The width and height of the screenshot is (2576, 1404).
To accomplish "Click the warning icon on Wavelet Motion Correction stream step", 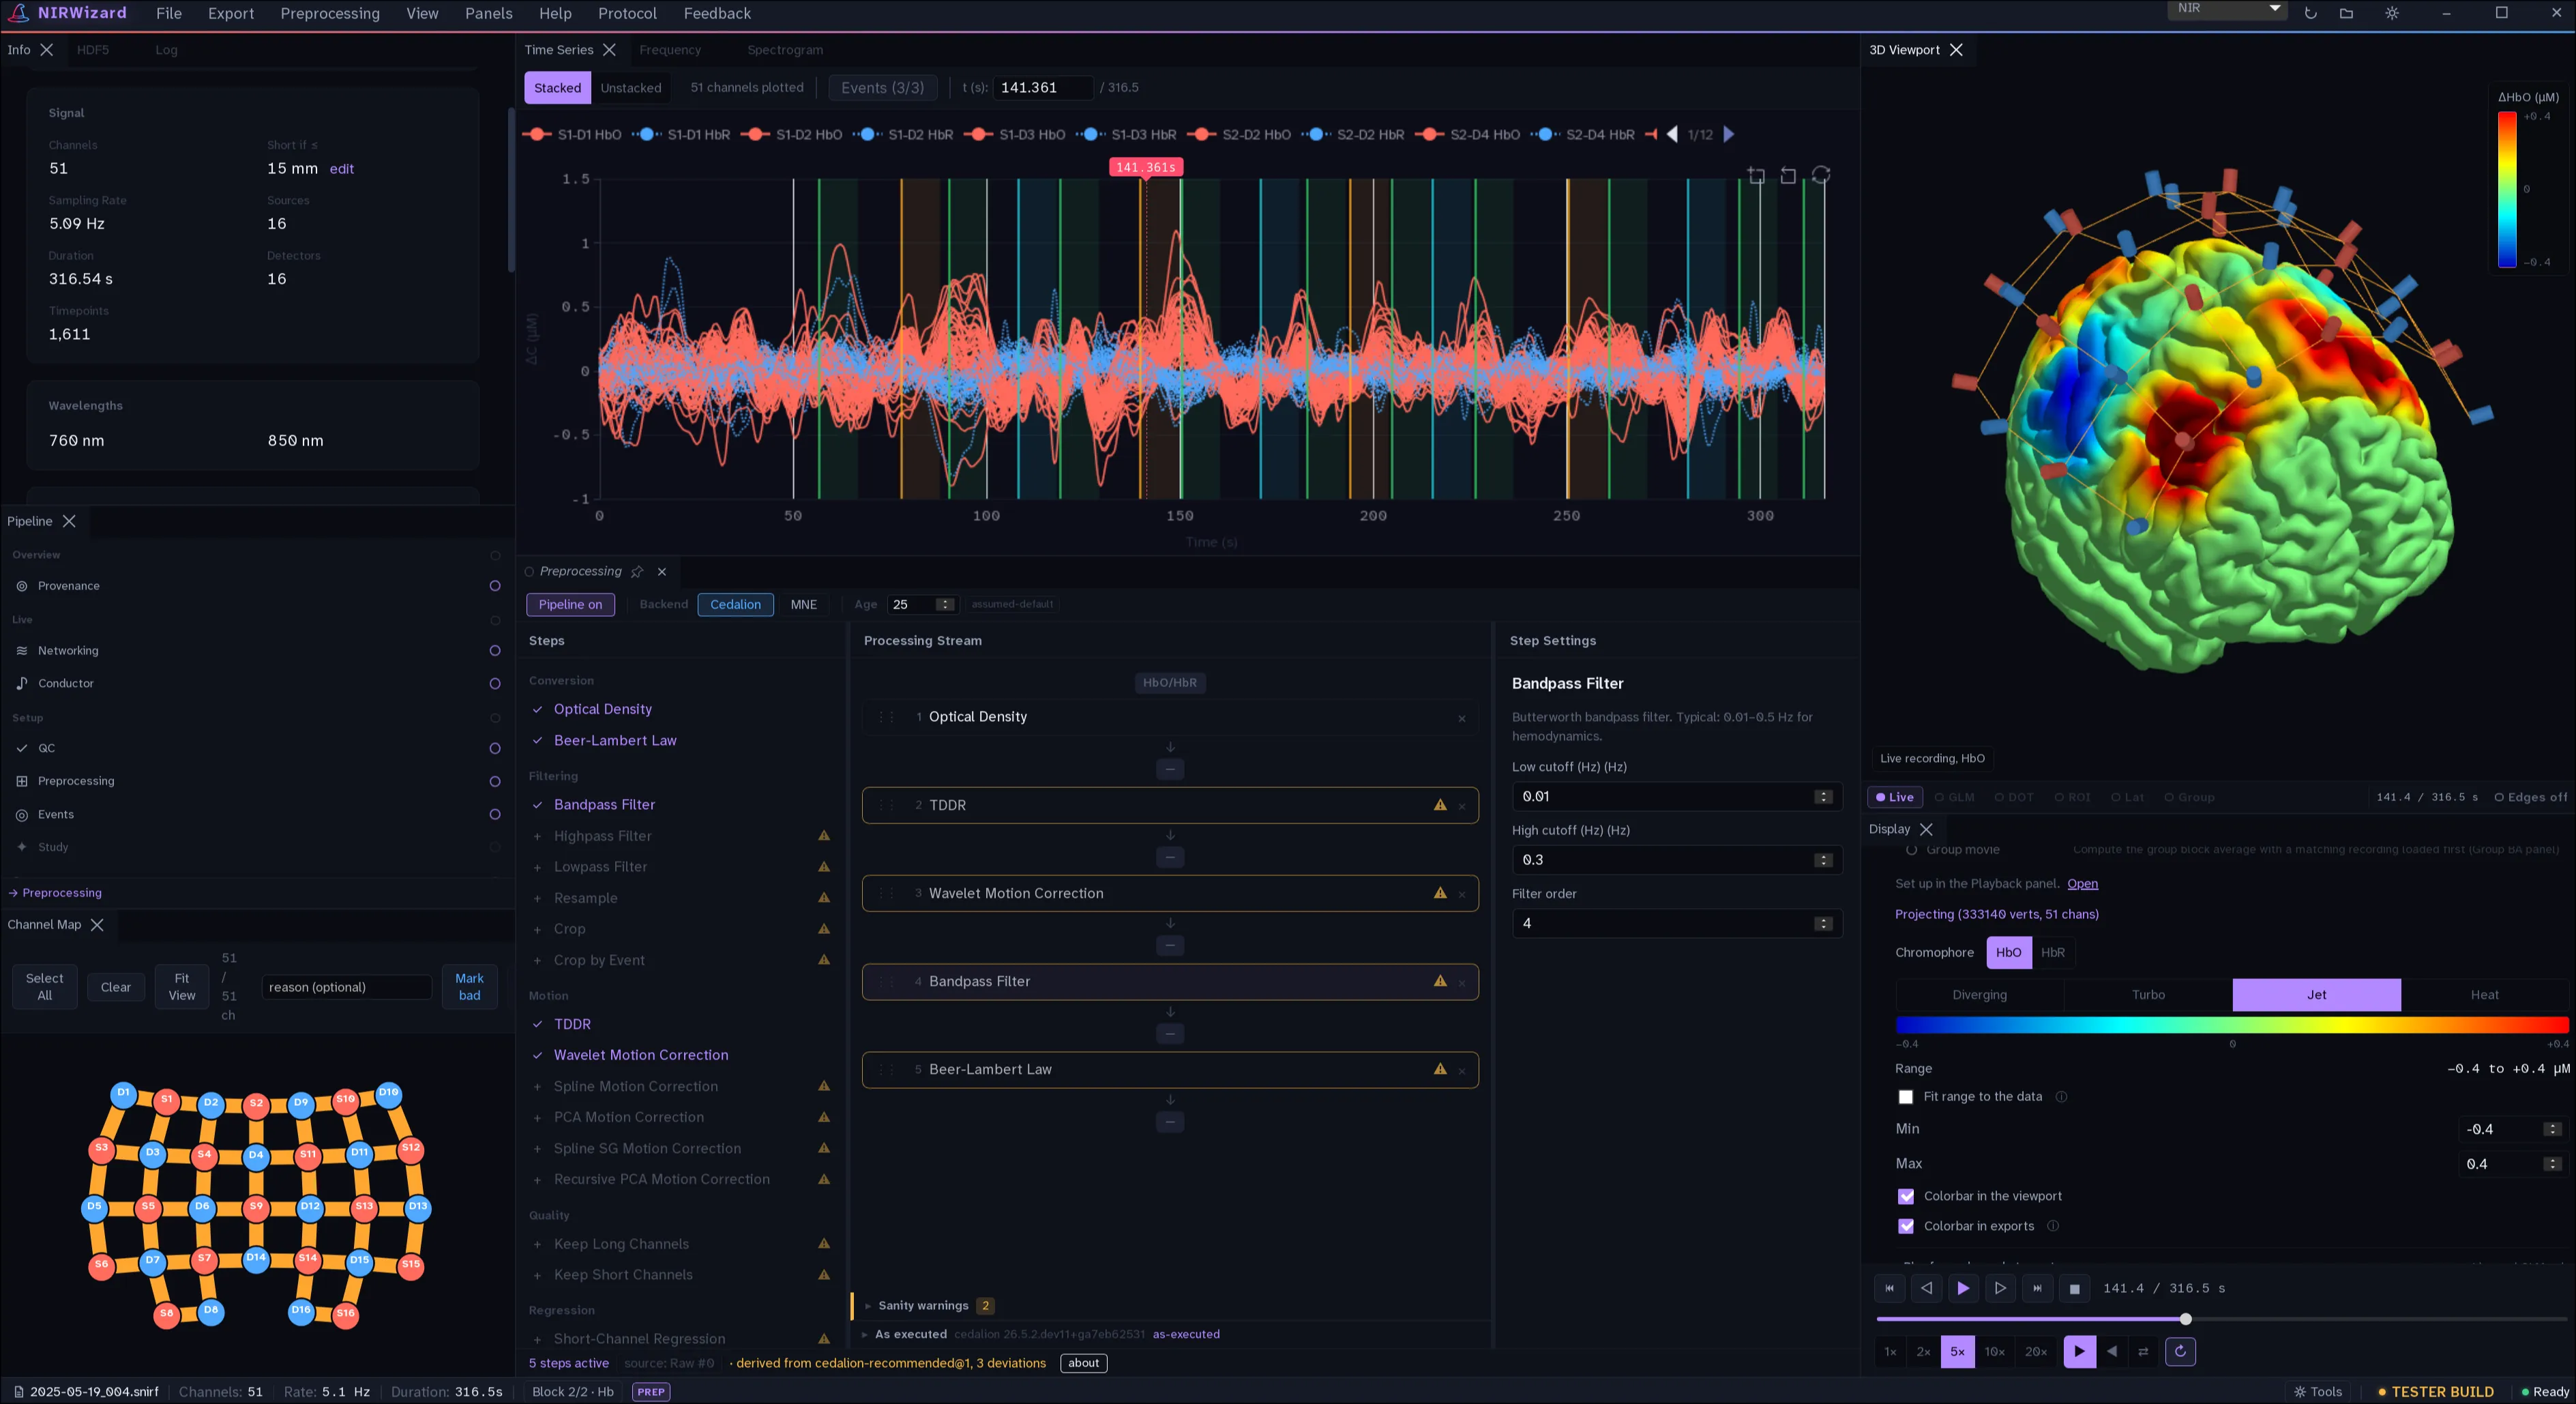I will [1440, 892].
